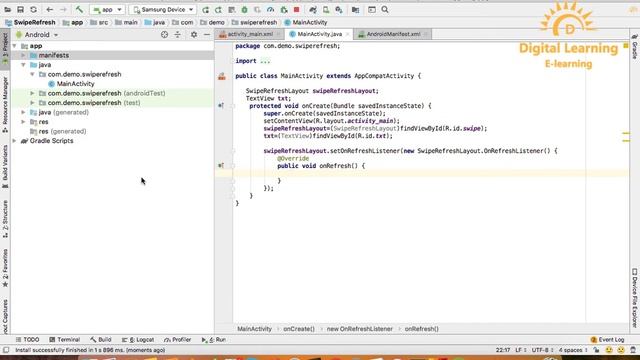Expand com.demo.swiperefresh (androidTest) package
This screenshot has height=360, width=640.
(x=32, y=93)
